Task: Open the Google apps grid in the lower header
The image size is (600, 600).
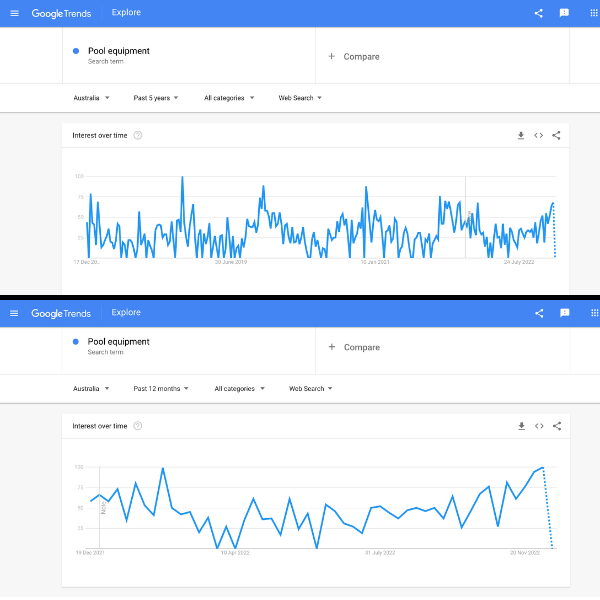Action: tap(589, 313)
